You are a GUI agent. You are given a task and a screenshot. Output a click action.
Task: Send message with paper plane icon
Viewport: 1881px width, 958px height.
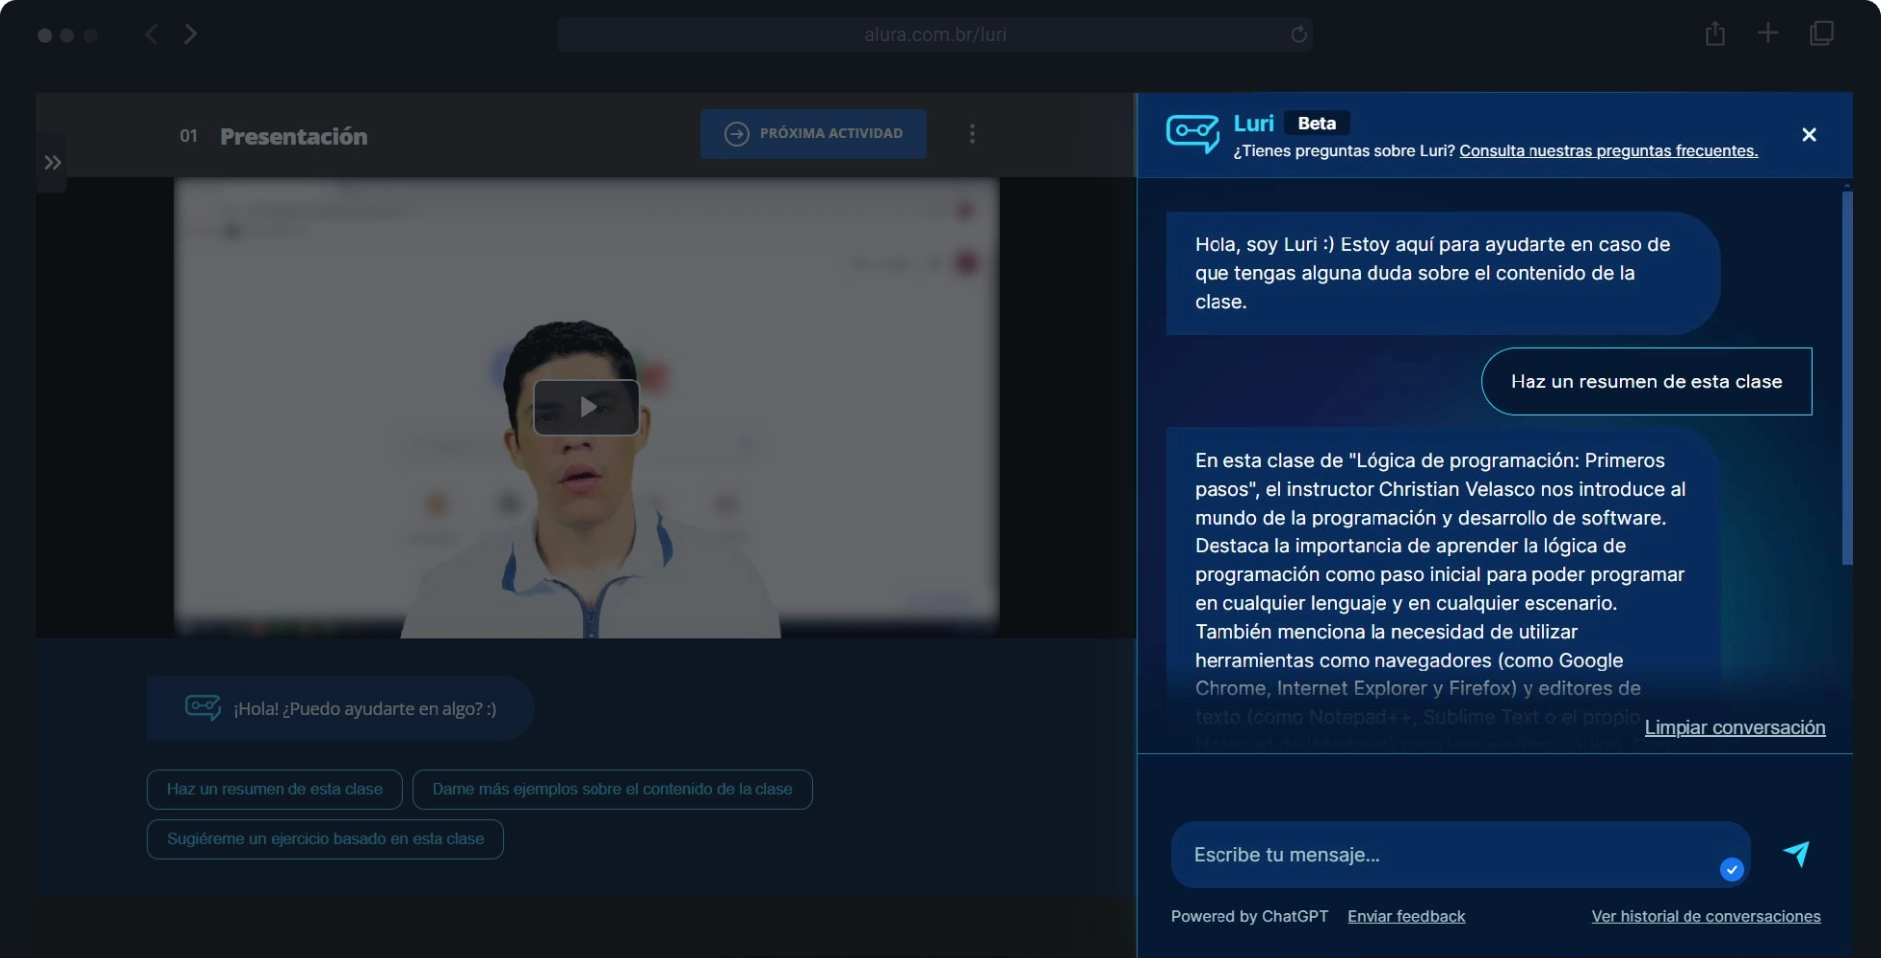click(x=1797, y=853)
